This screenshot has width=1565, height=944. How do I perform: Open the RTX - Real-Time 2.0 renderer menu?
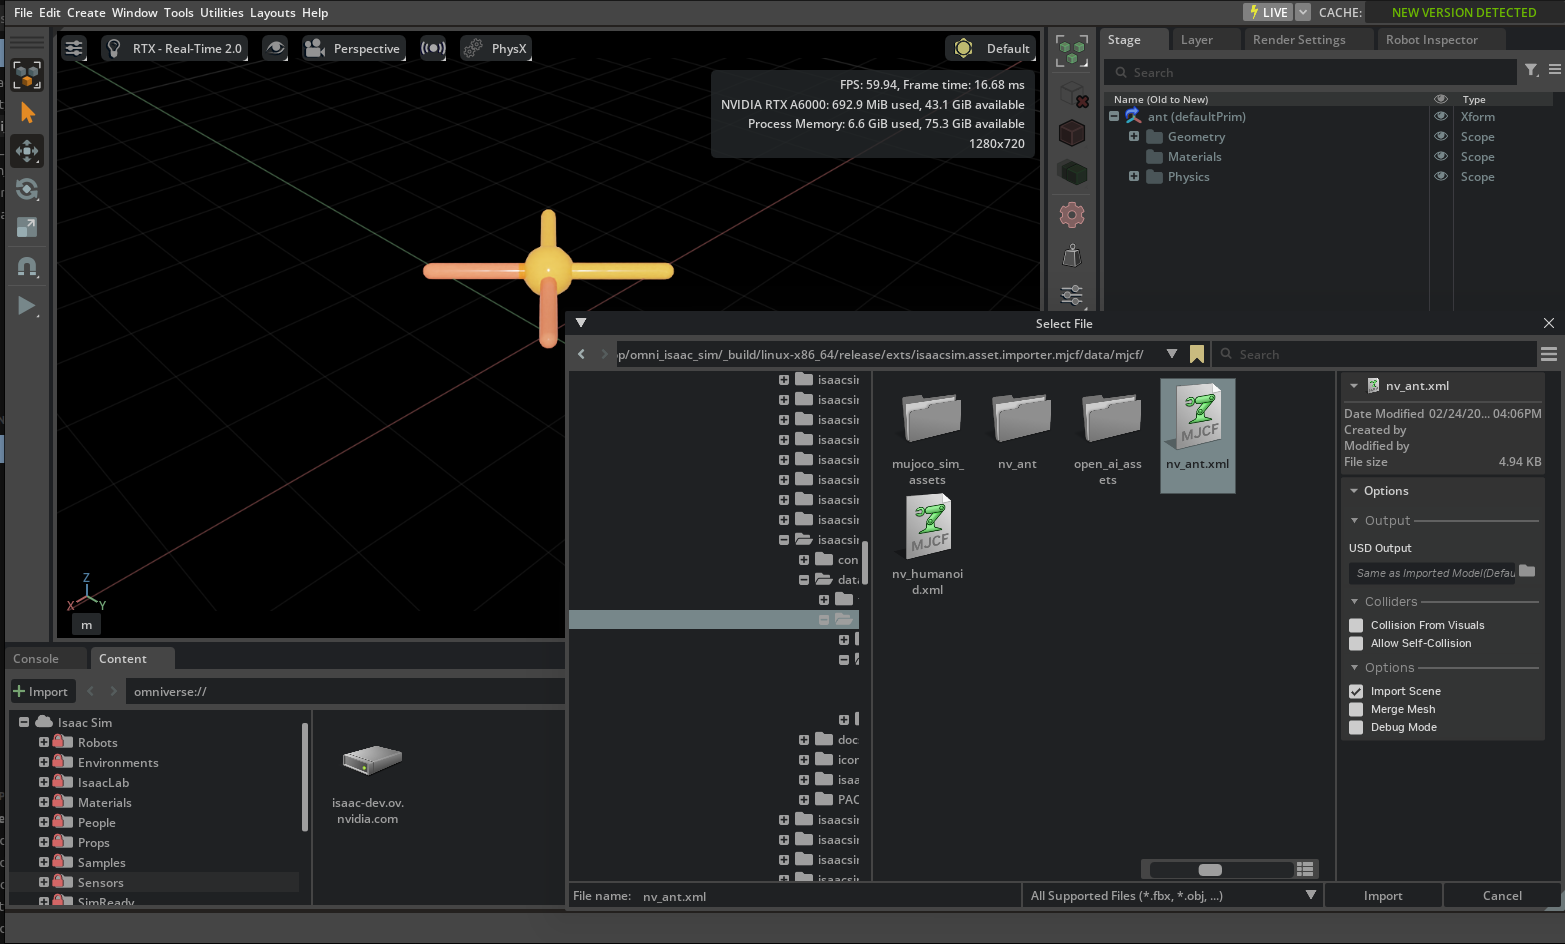pyautogui.click(x=175, y=48)
